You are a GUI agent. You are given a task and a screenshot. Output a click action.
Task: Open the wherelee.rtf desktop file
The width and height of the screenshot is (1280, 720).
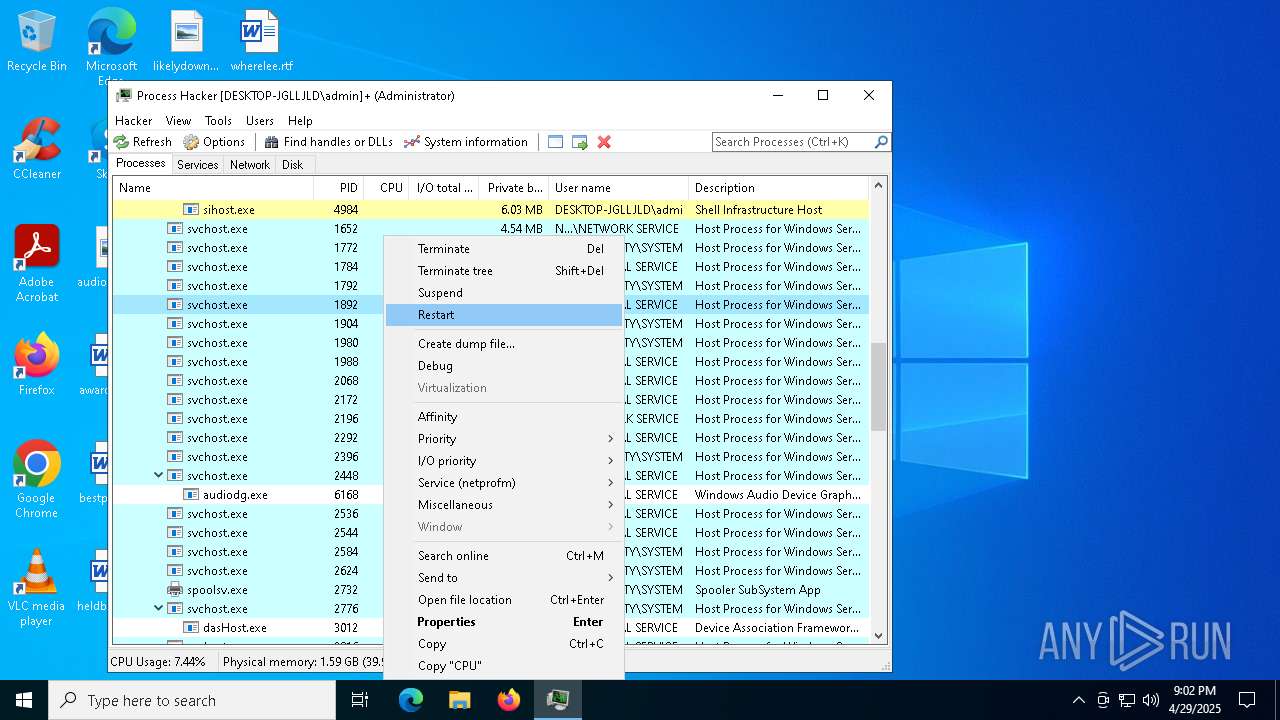pos(261,42)
